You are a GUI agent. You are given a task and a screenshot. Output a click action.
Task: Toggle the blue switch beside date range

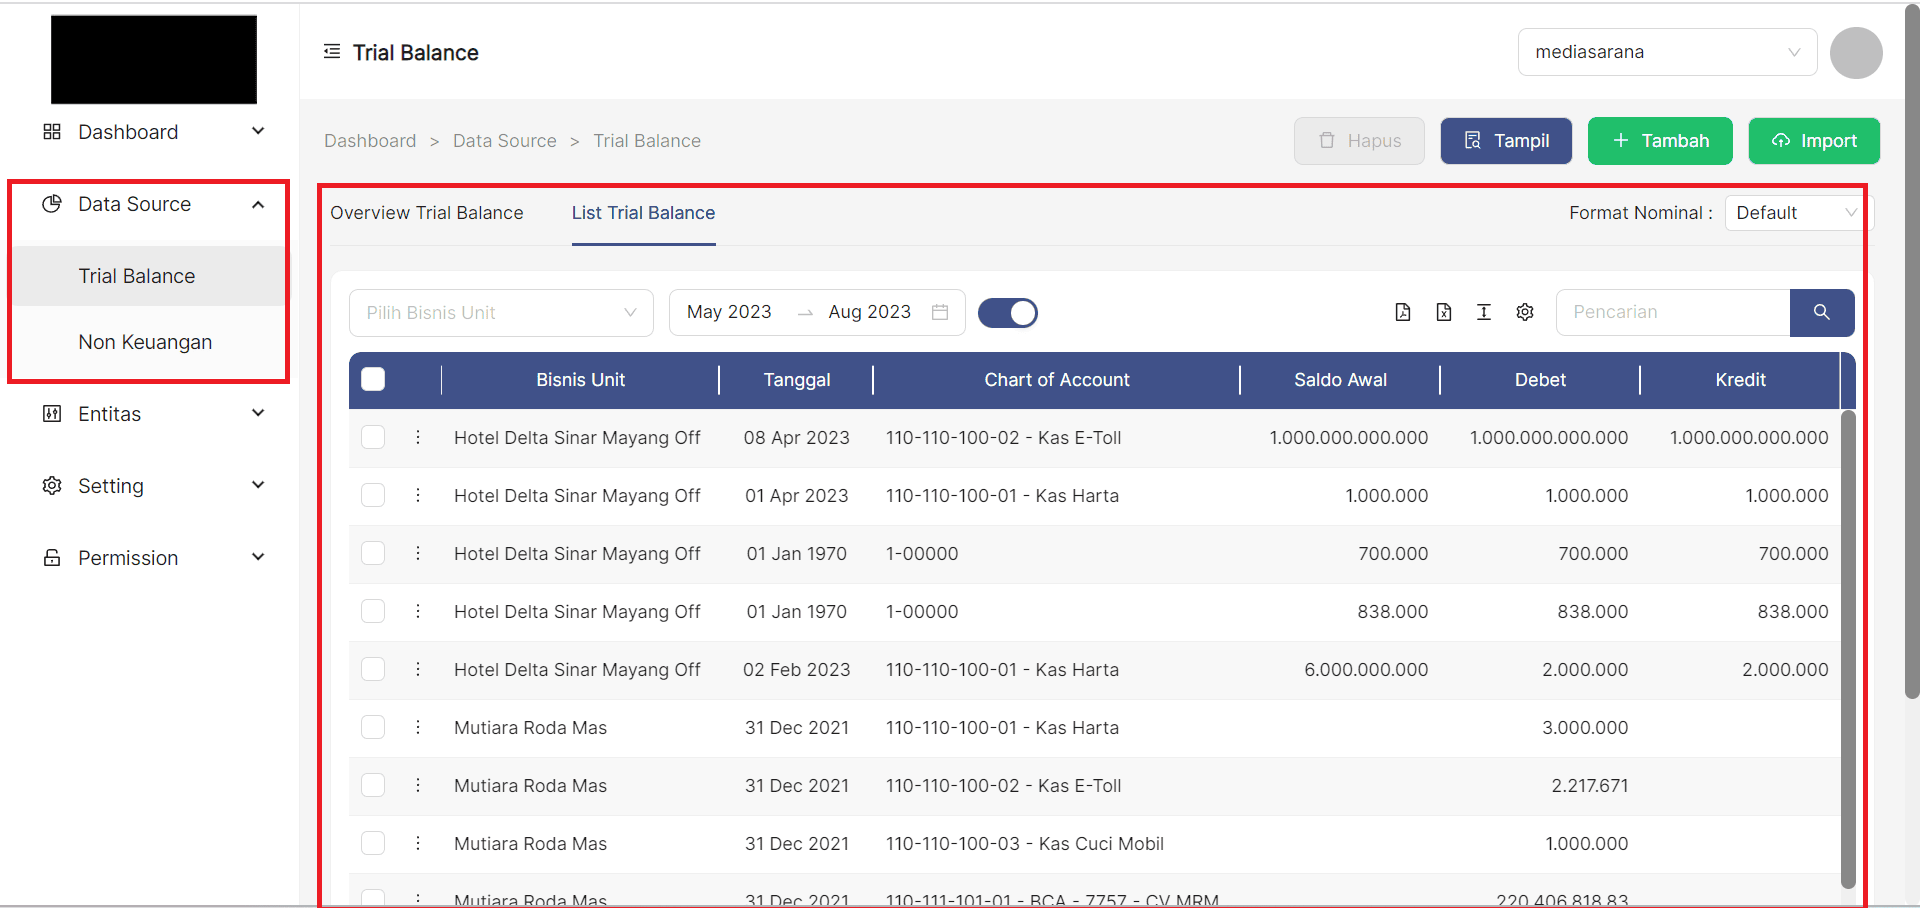coord(1007,313)
